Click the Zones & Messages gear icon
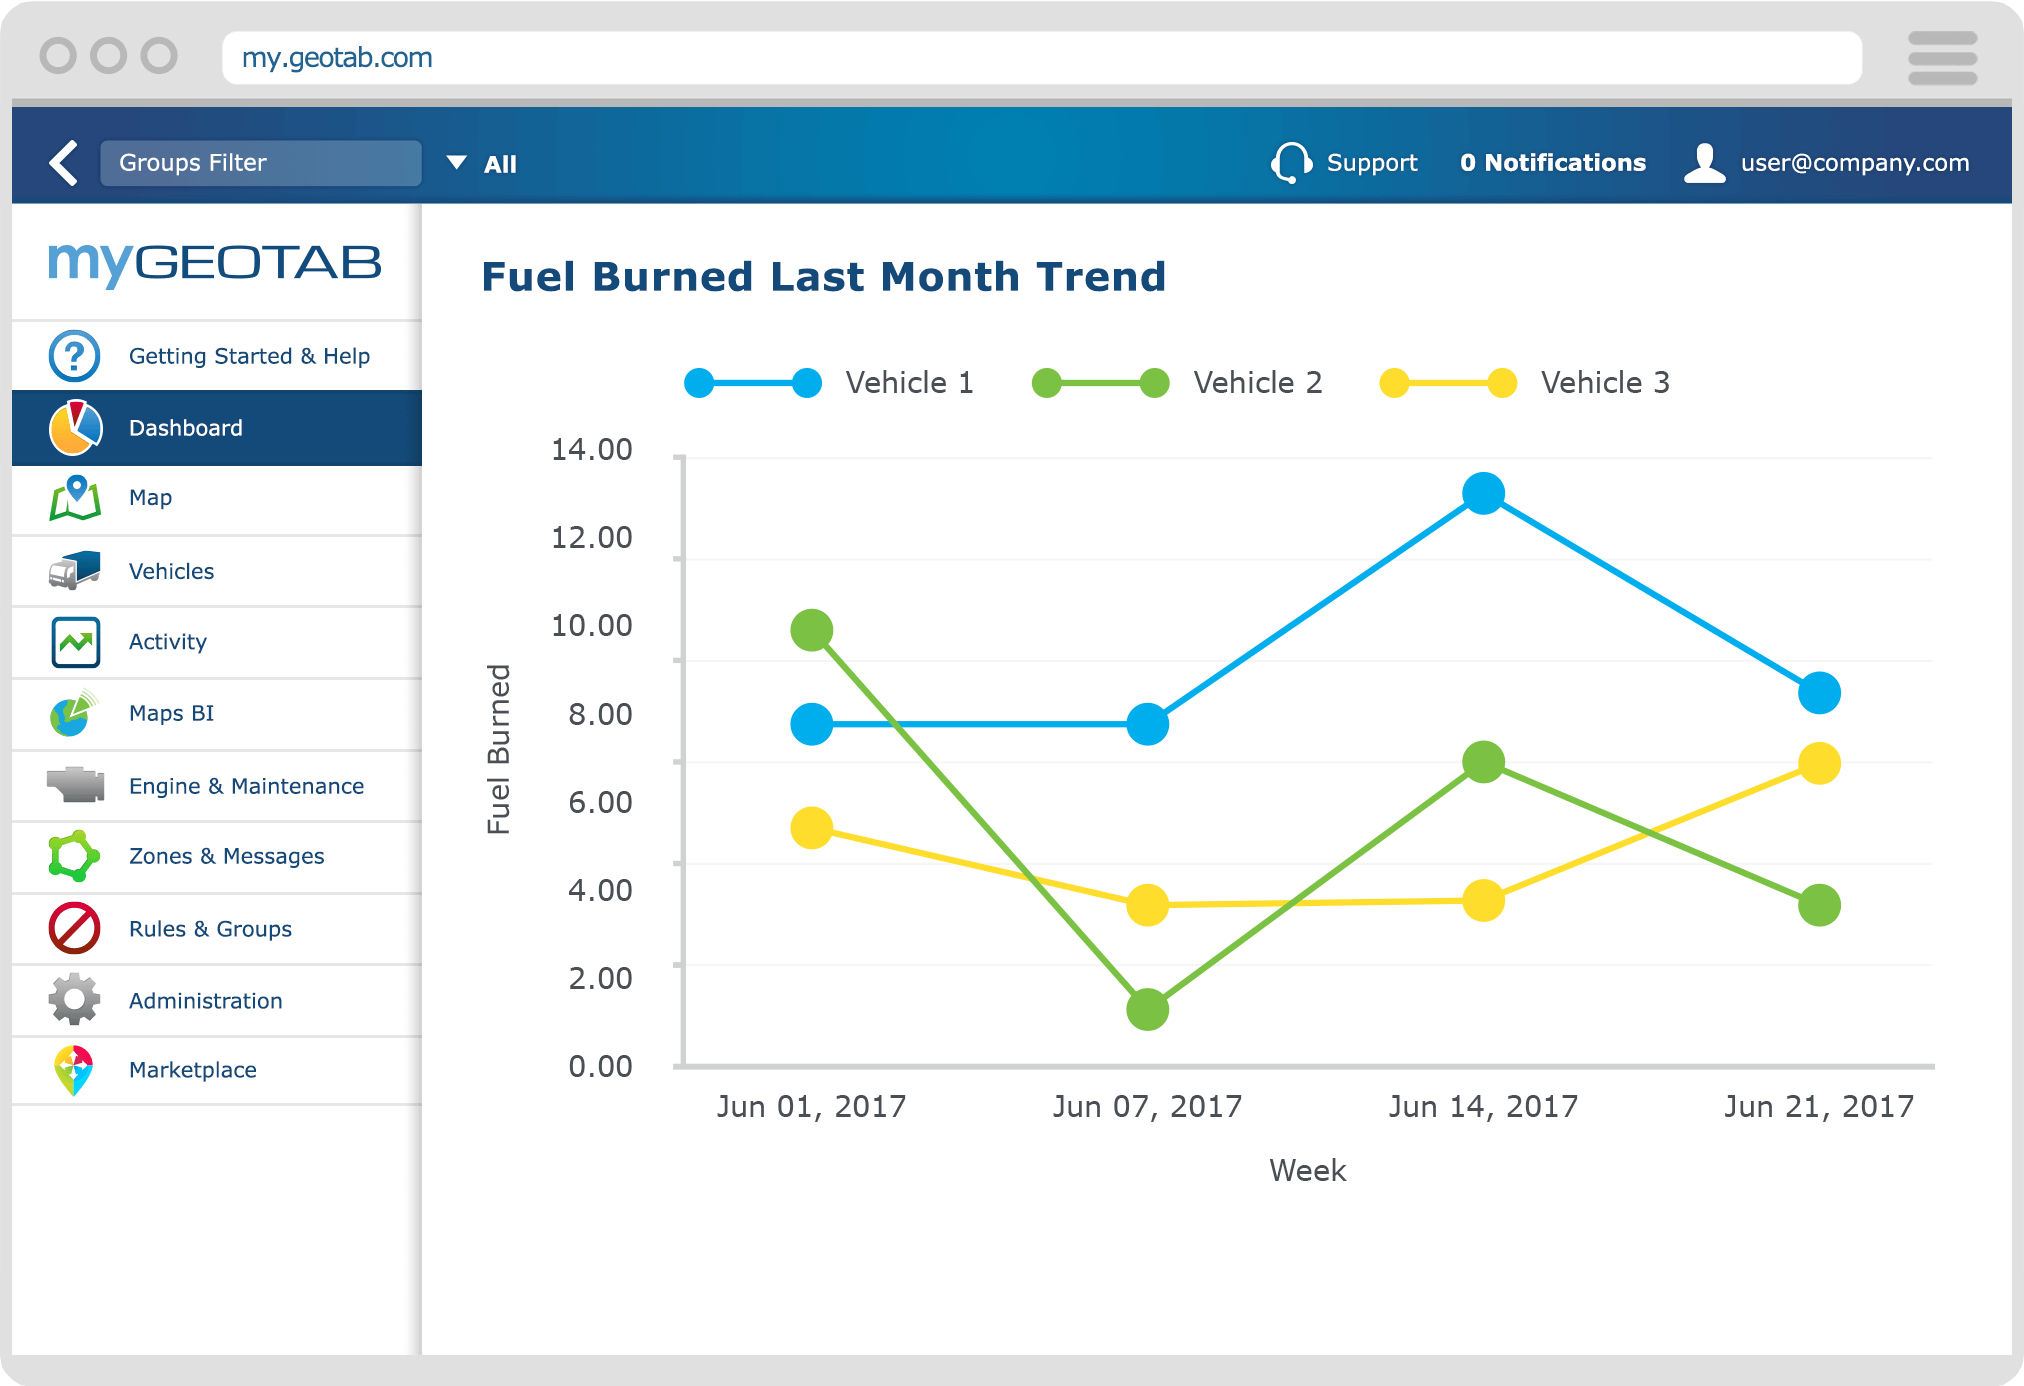This screenshot has height=1386, width=2024. pos(72,858)
